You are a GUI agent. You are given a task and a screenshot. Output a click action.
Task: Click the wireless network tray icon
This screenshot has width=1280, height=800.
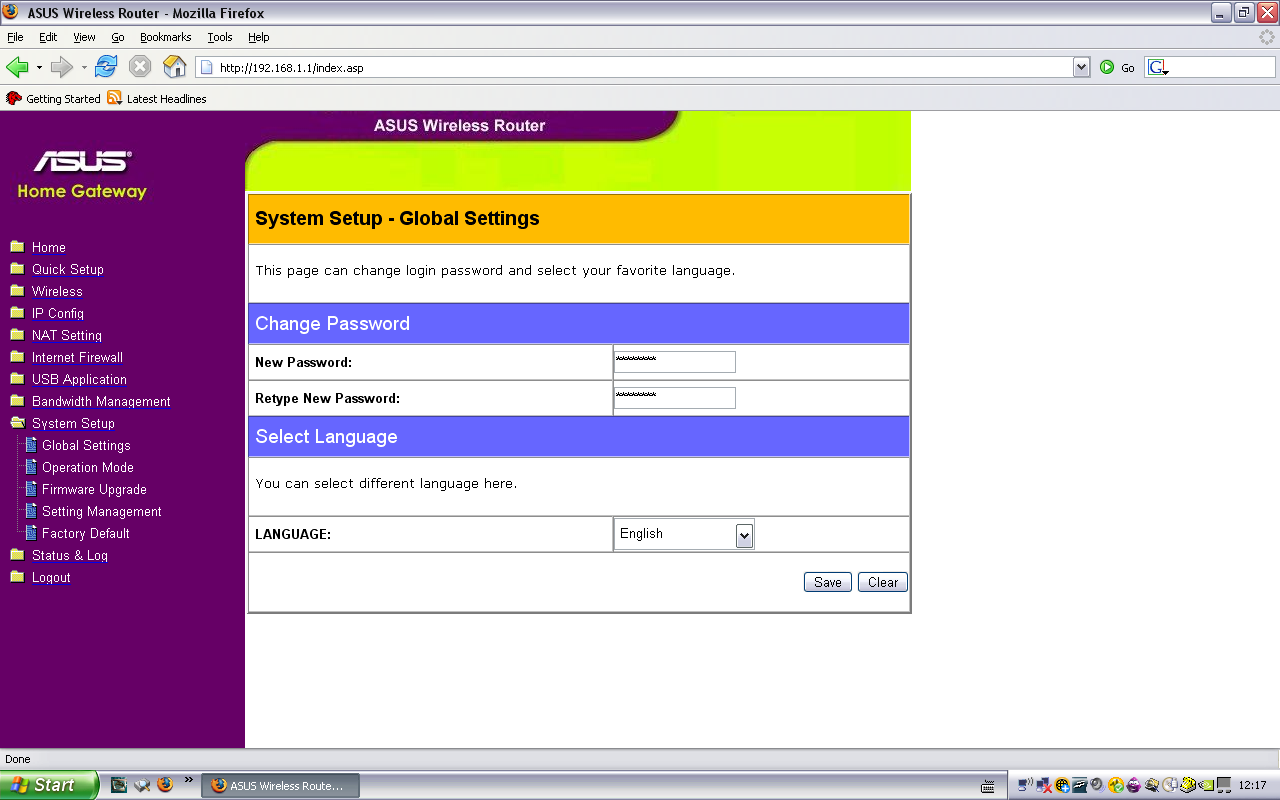[1025, 785]
